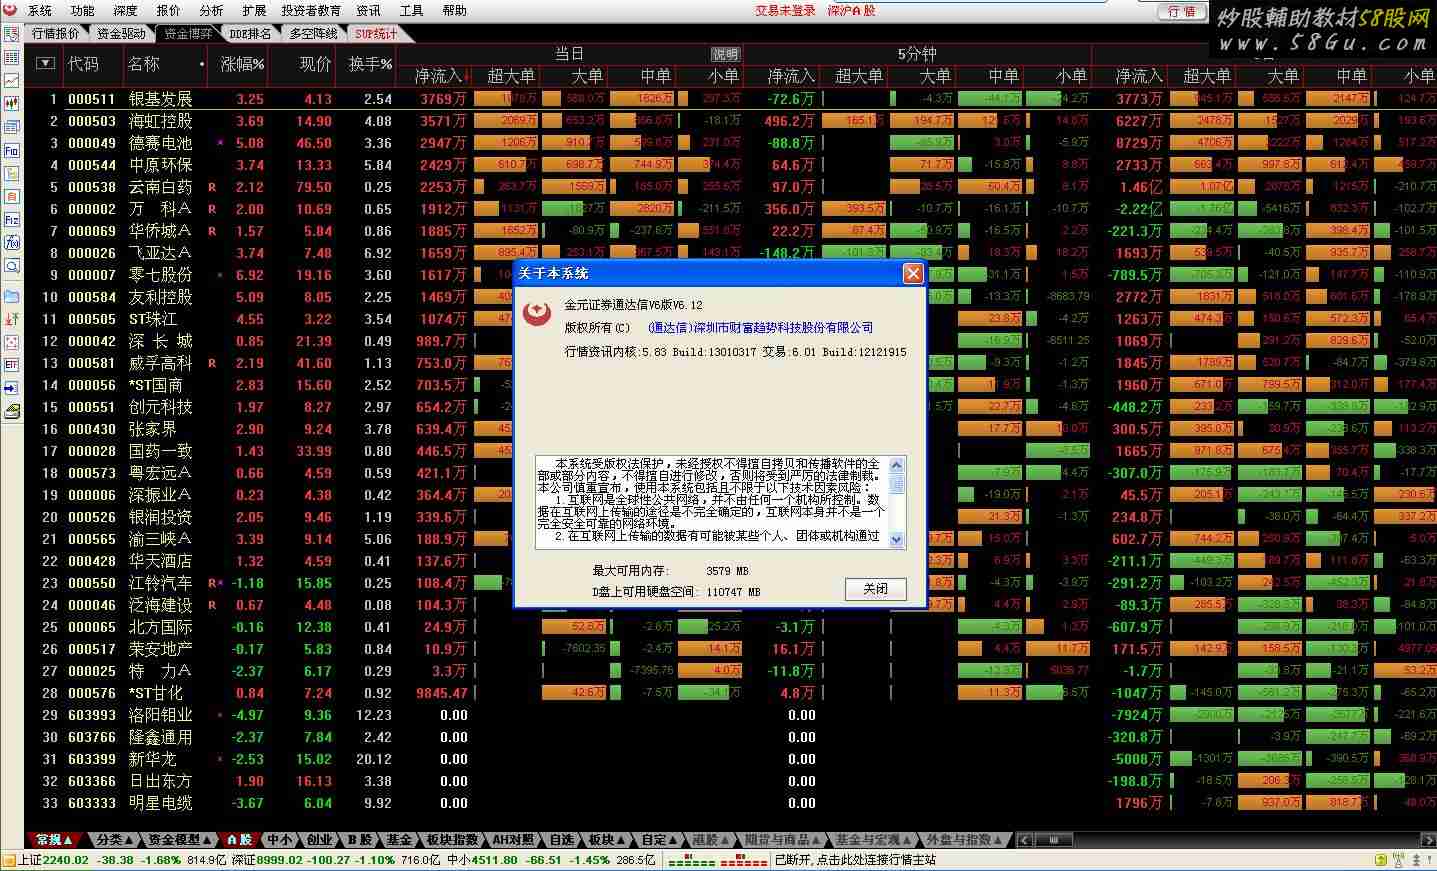Expand the 外盘与指数 bottom tab menu
This screenshot has height=871, width=1437.
[x=999, y=840]
